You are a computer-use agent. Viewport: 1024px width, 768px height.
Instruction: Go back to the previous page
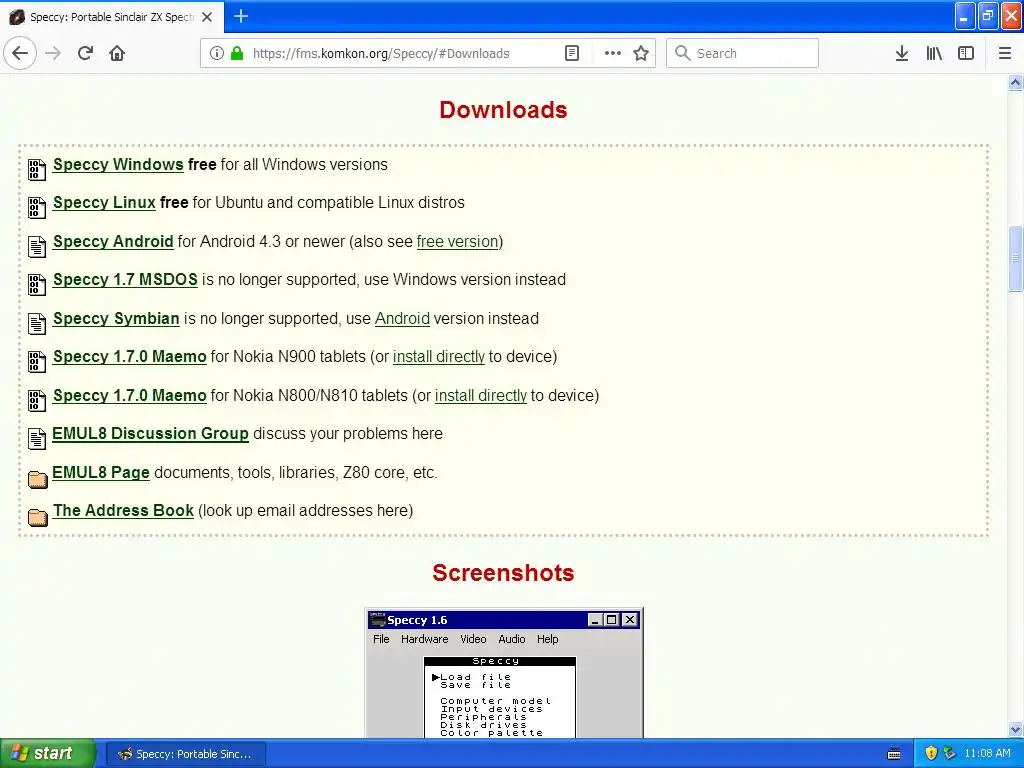[x=20, y=53]
